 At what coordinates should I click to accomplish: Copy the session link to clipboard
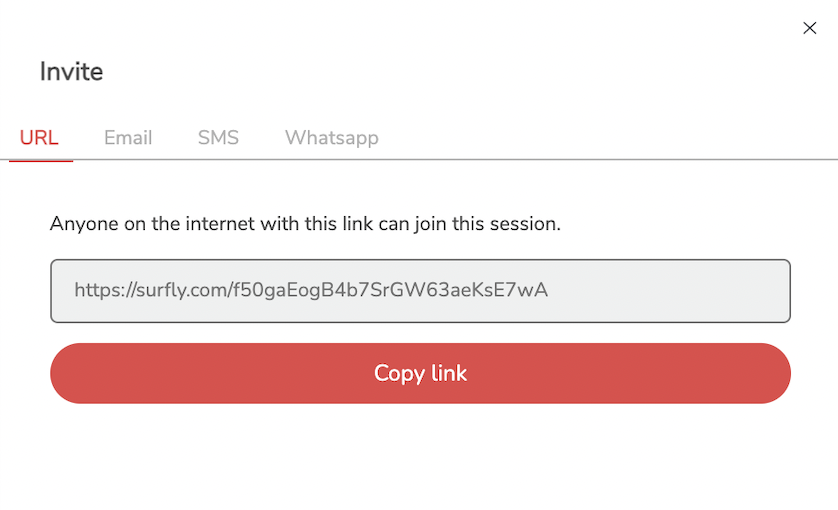click(420, 373)
